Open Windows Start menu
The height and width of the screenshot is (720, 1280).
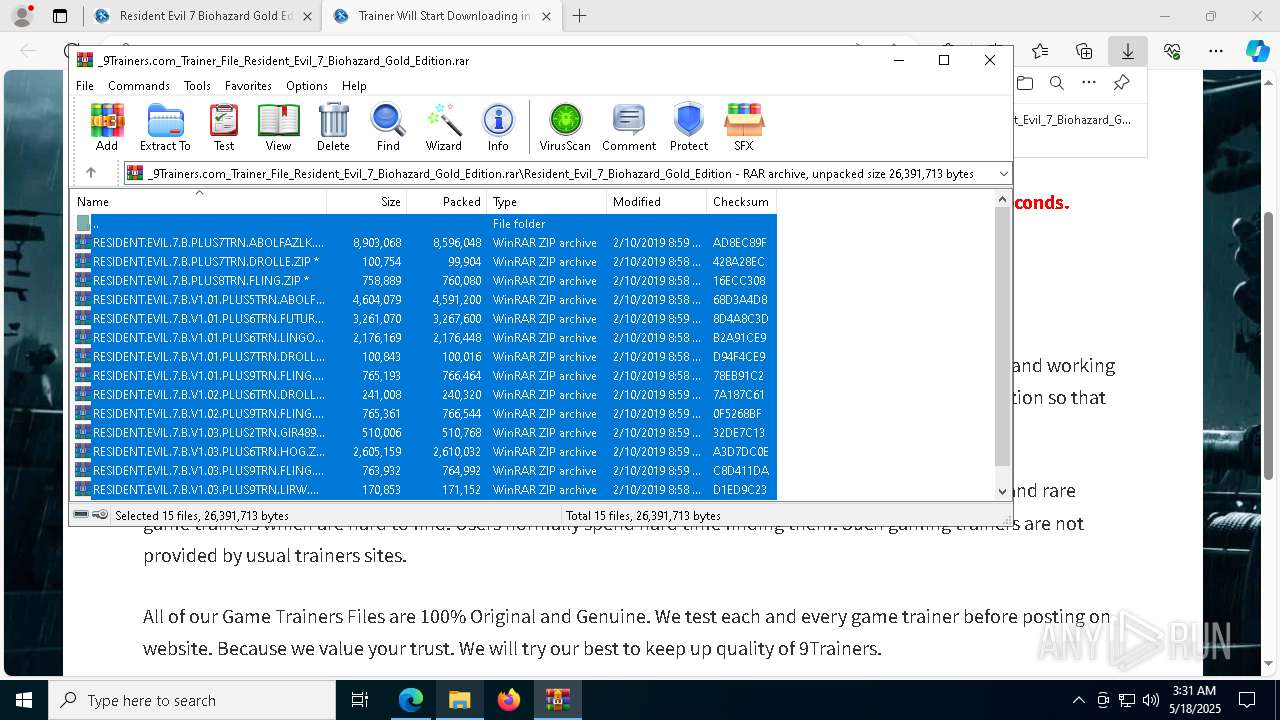pyautogui.click(x=24, y=700)
